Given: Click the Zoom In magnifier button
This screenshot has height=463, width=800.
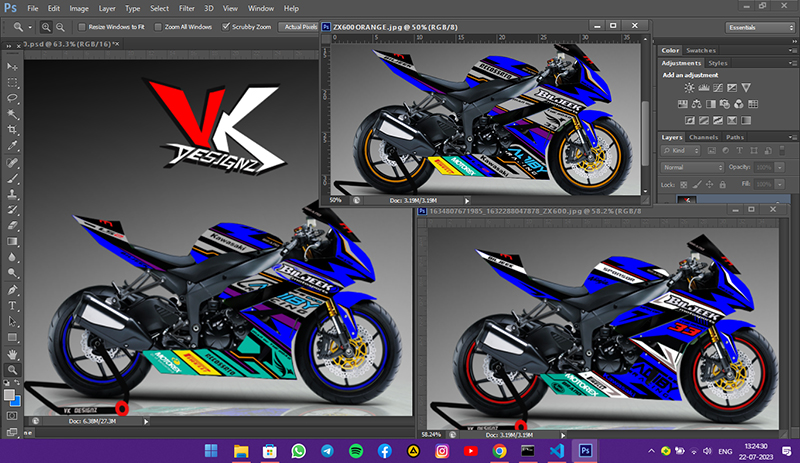Looking at the screenshot, I should click(46, 27).
